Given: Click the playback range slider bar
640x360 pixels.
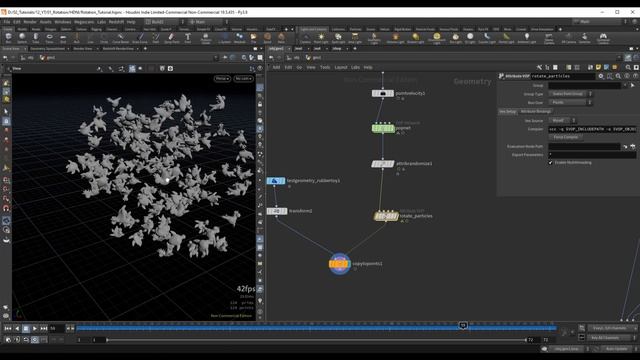Looking at the screenshot, I should (x=317, y=340).
